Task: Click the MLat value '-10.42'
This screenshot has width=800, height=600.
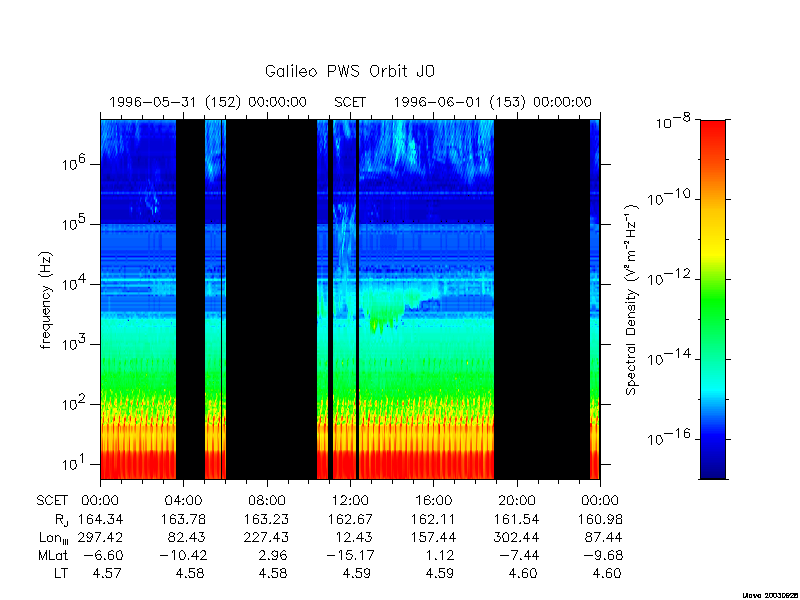Action: point(184,555)
